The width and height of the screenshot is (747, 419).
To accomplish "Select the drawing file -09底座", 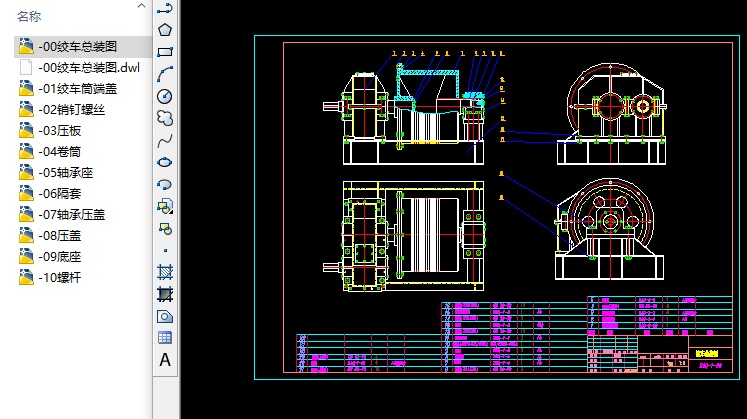I will (x=60, y=256).
